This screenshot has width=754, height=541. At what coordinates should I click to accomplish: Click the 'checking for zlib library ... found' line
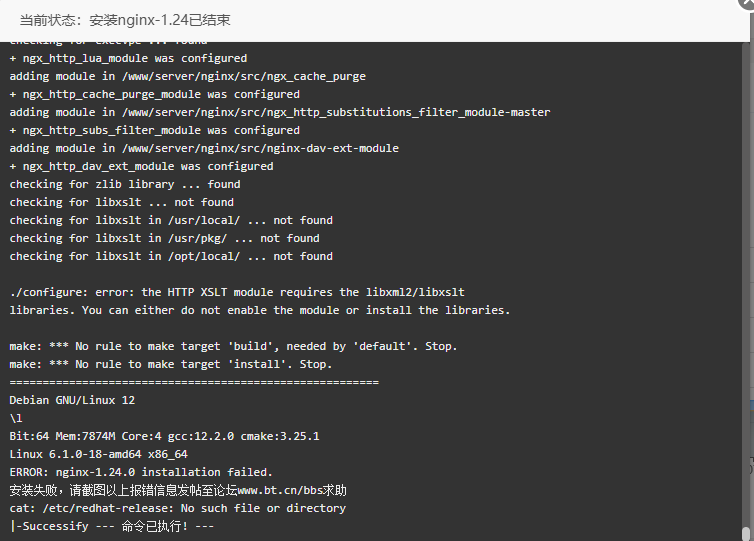pyautogui.click(x=125, y=184)
